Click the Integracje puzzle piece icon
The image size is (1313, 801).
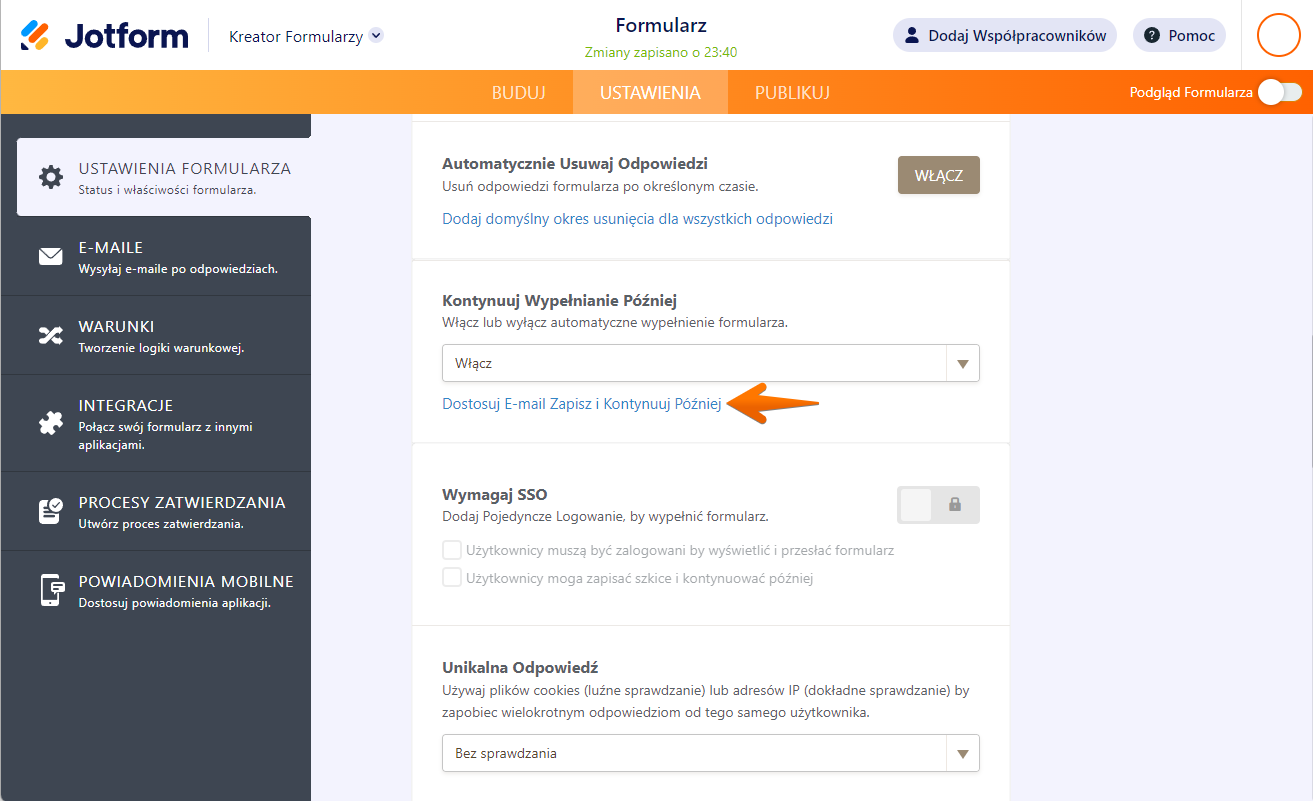pyautogui.click(x=50, y=424)
